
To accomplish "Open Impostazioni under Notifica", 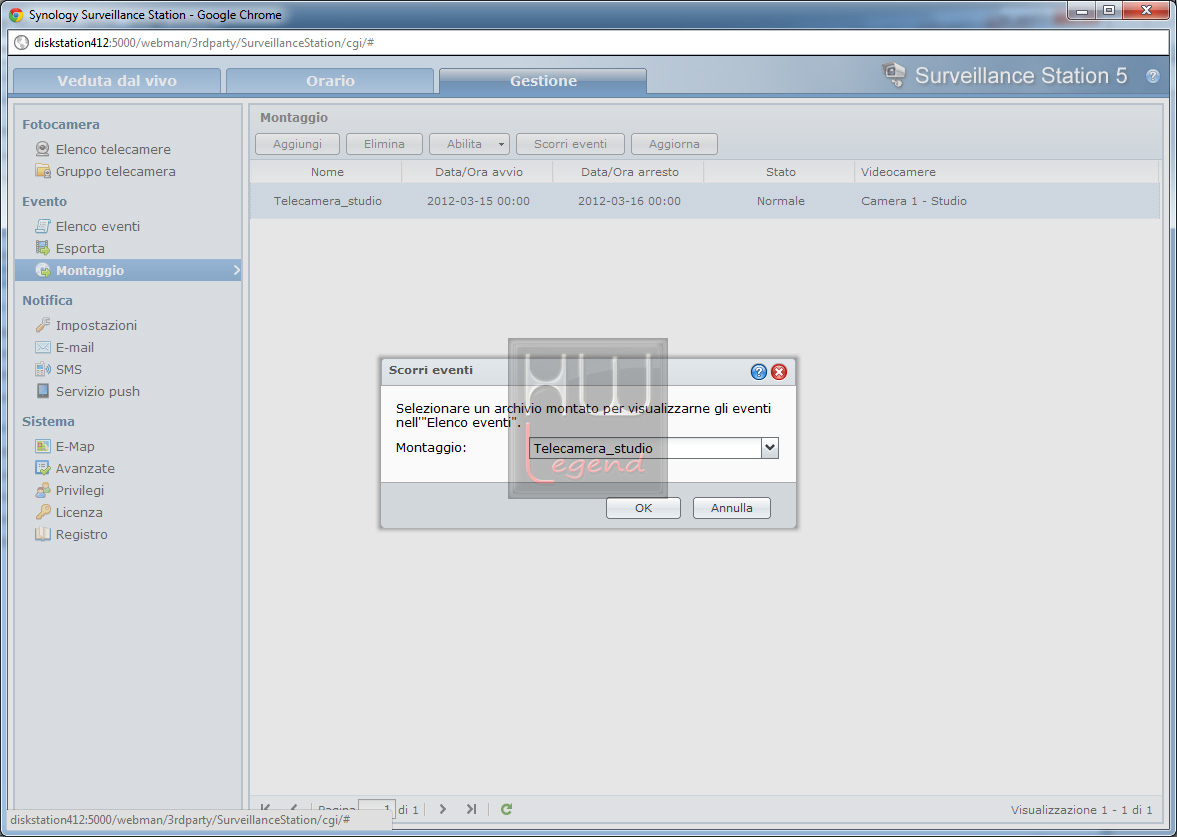I will [x=96, y=325].
